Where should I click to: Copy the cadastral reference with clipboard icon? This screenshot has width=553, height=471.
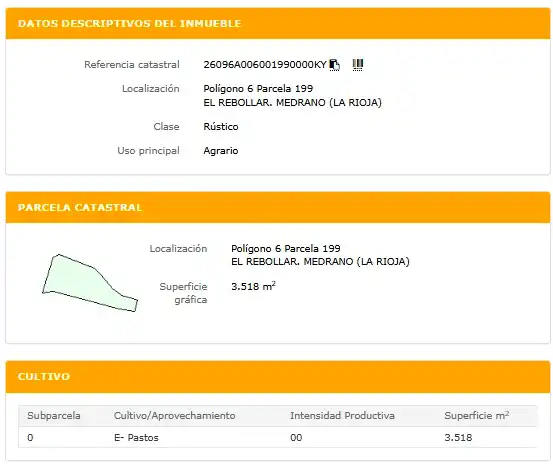334,65
